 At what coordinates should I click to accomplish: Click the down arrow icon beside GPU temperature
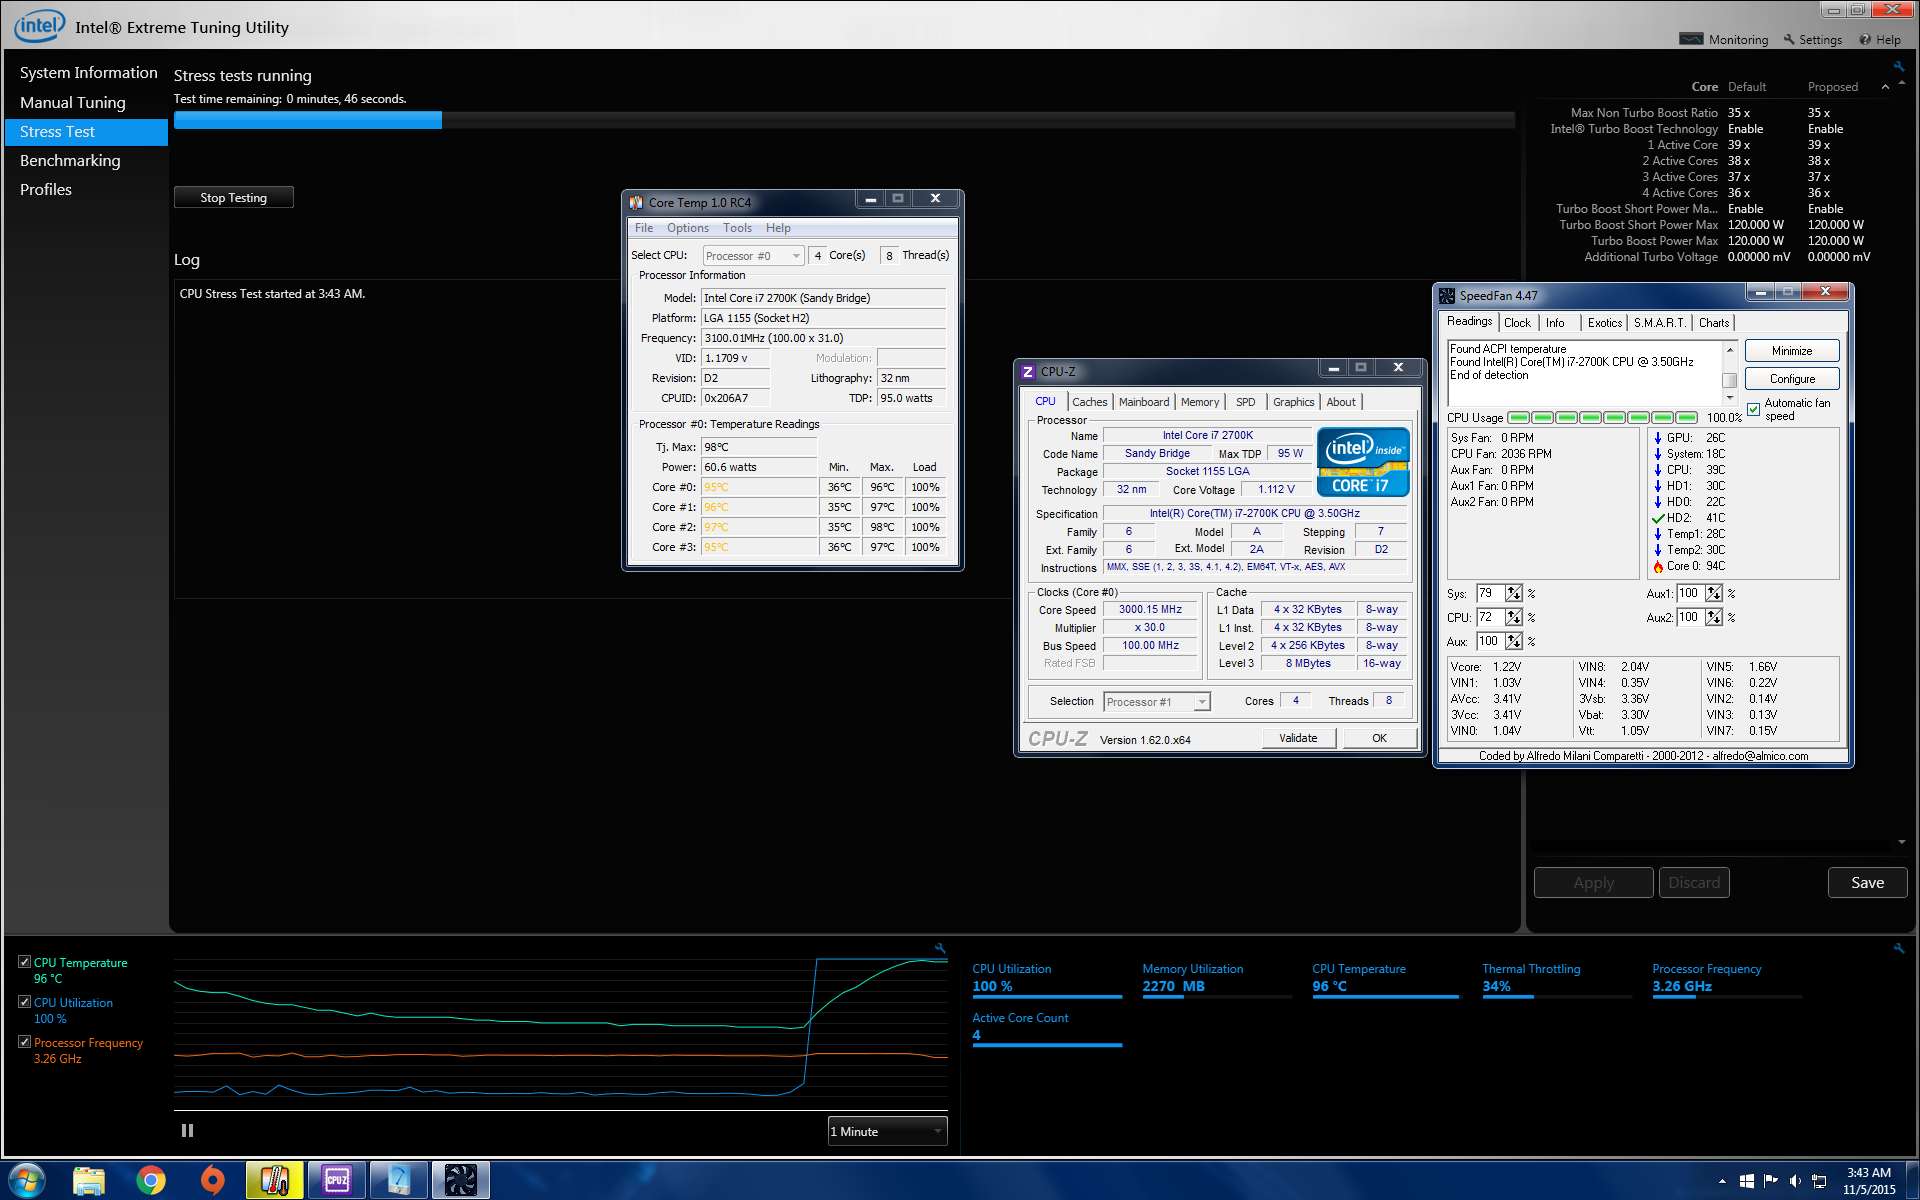(x=1657, y=438)
